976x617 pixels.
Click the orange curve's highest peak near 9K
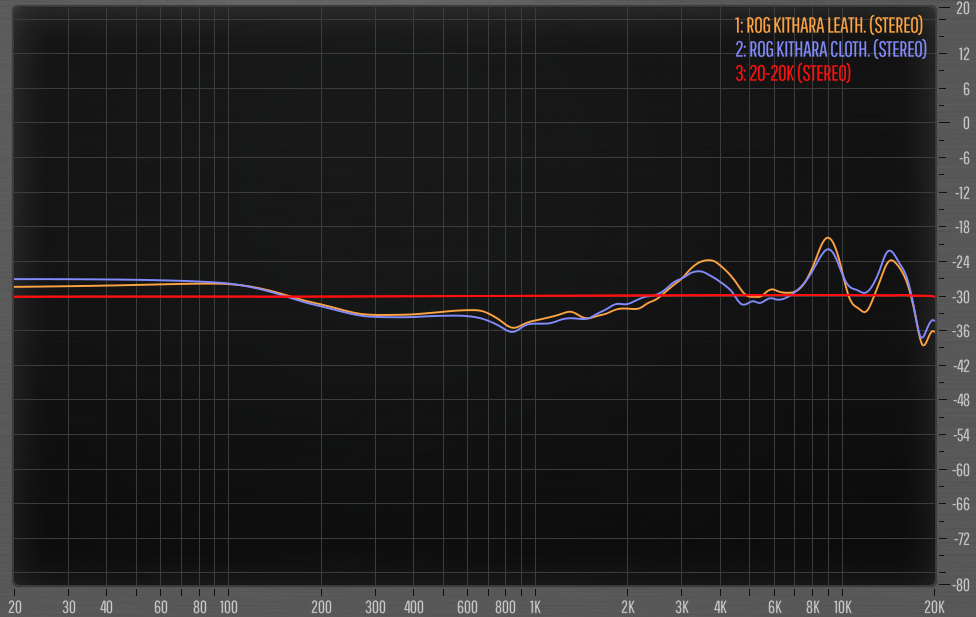[x=827, y=238]
